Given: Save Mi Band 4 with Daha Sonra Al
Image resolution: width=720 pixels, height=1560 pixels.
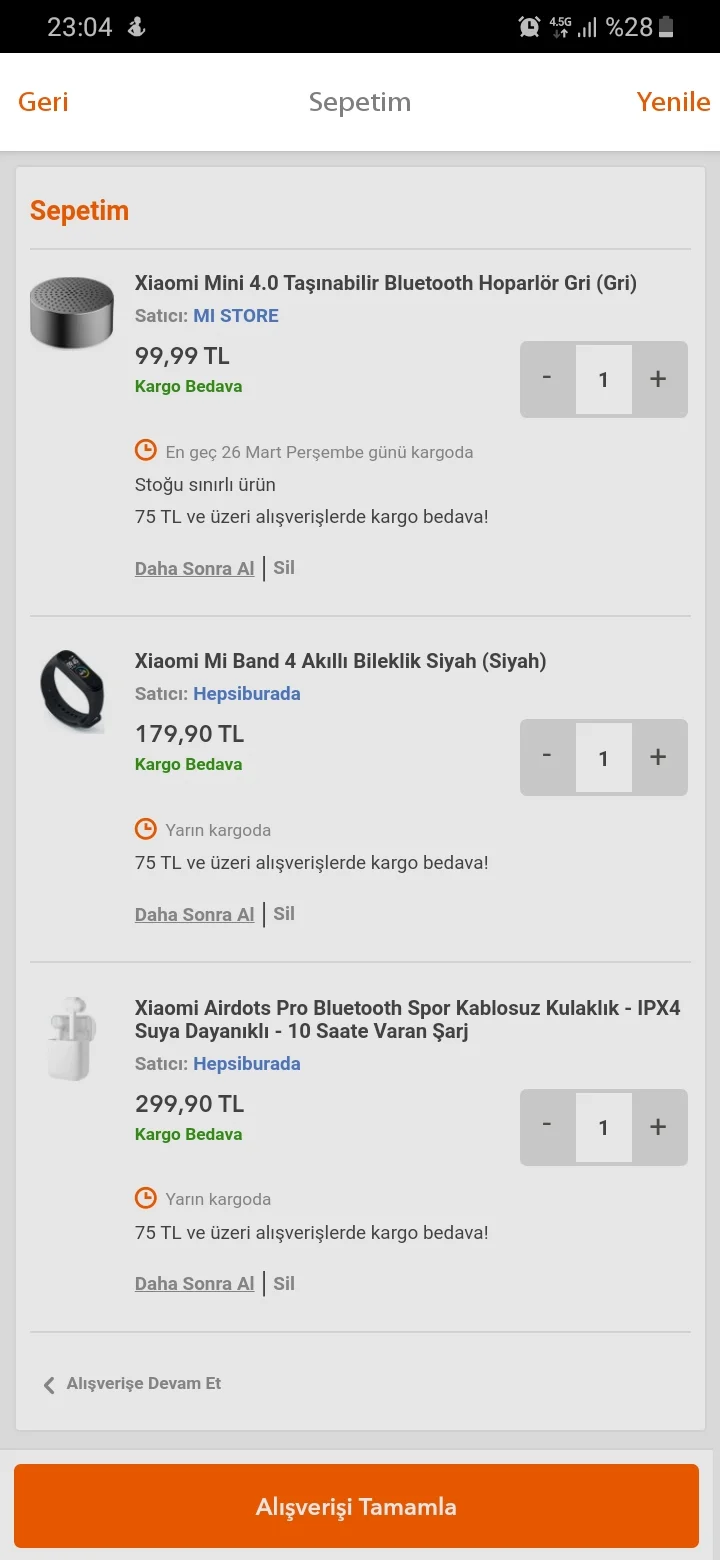Looking at the screenshot, I should tap(195, 914).
